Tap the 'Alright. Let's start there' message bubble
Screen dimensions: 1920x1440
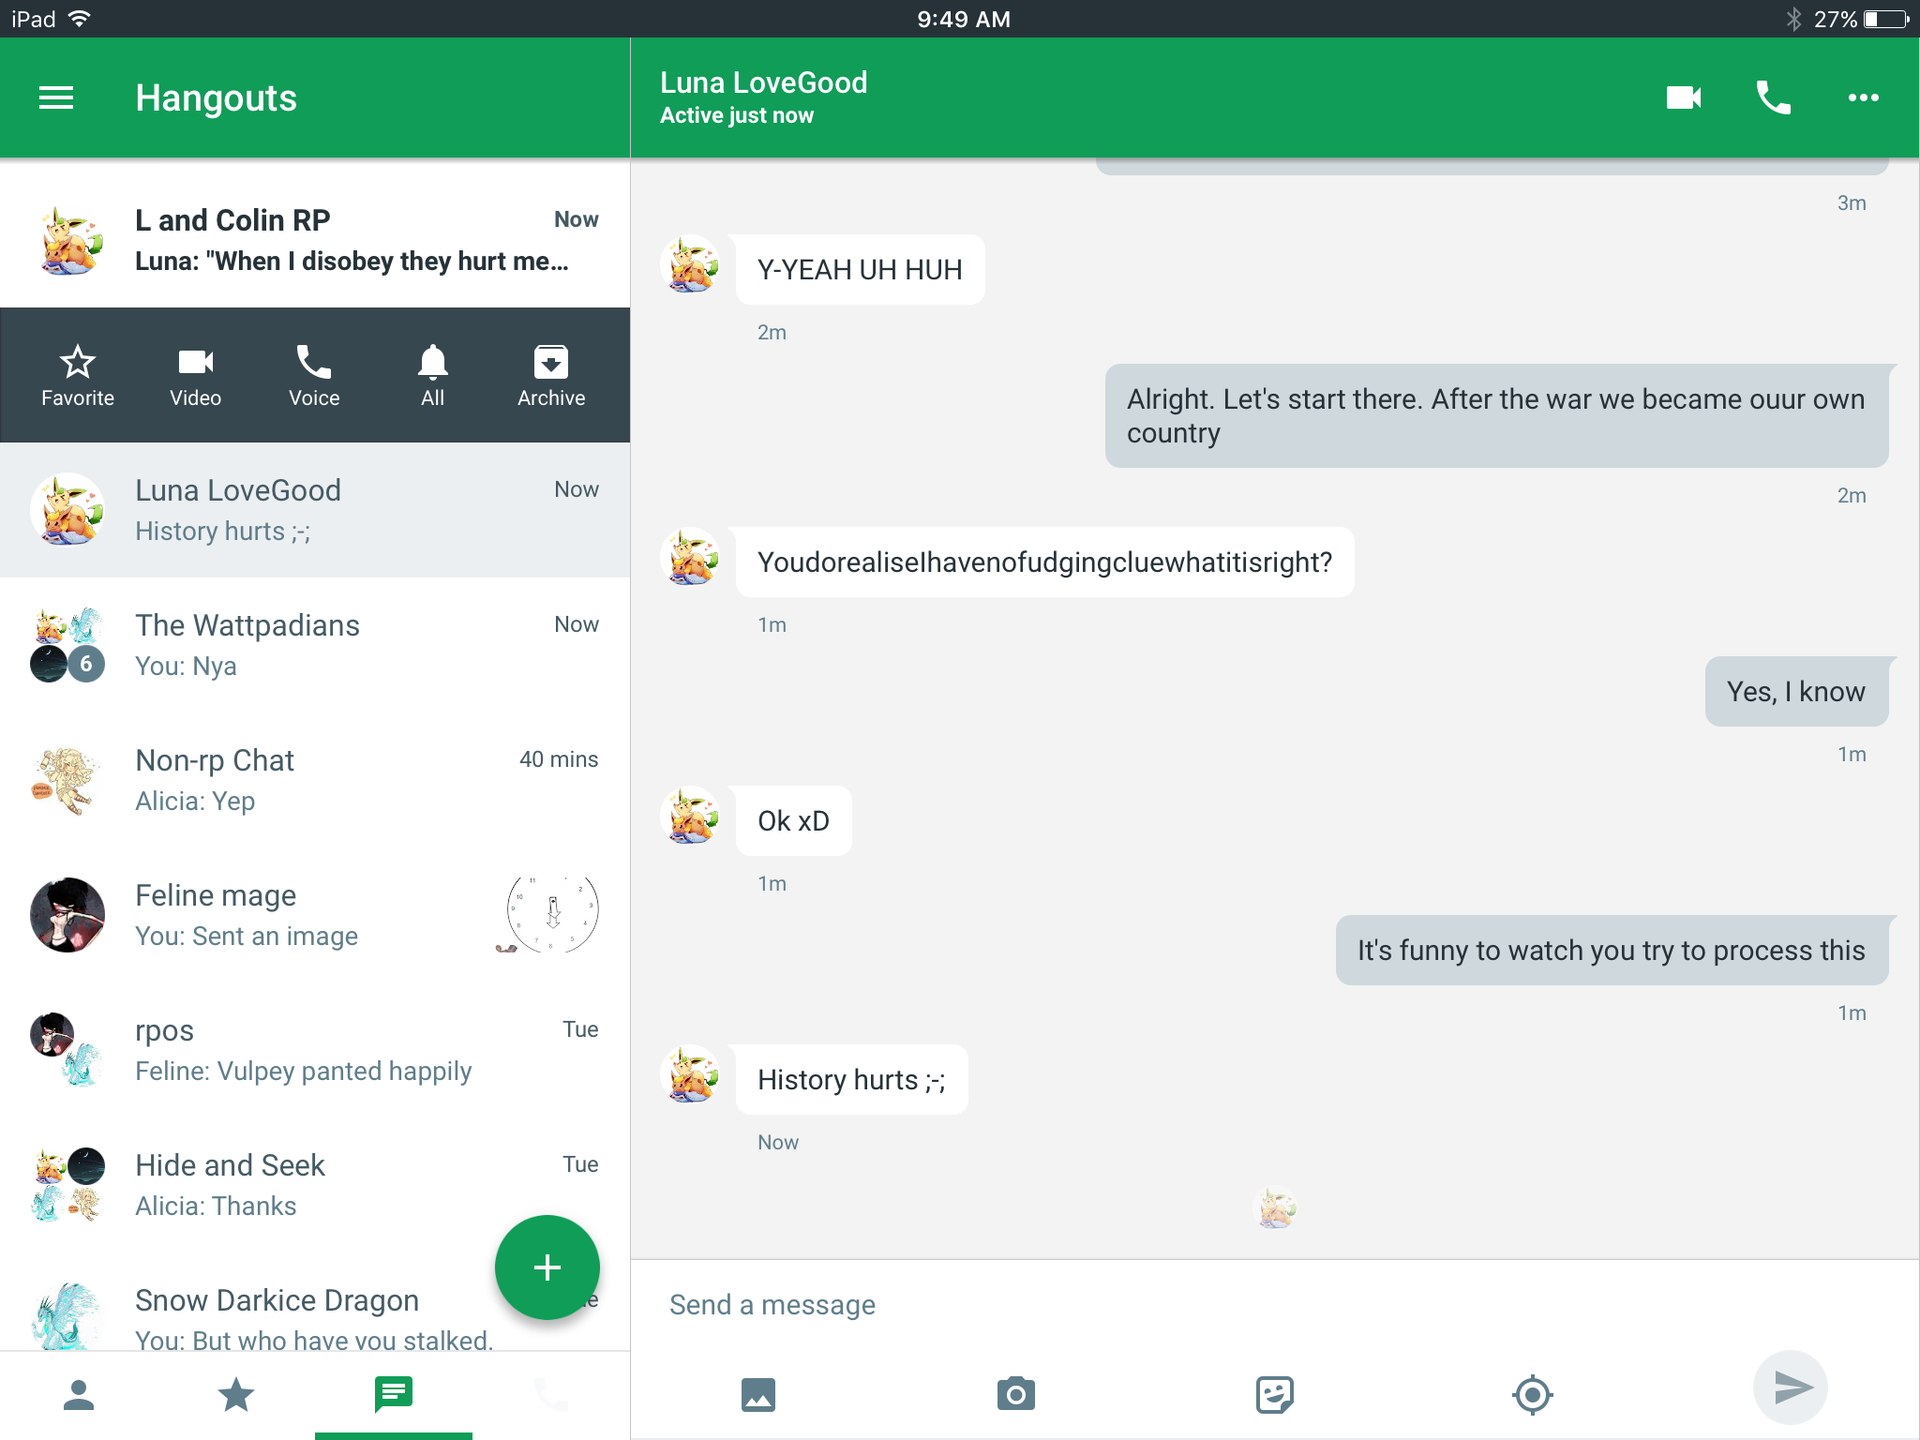[1496, 416]
